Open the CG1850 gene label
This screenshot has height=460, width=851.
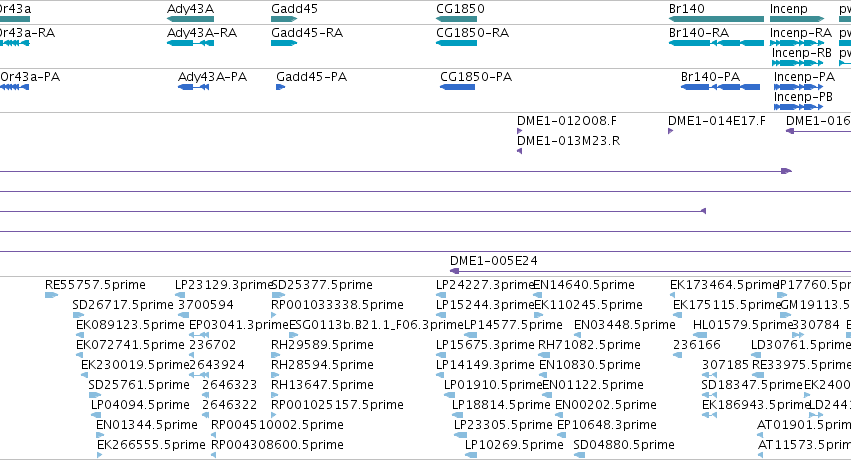click(460, 9)
